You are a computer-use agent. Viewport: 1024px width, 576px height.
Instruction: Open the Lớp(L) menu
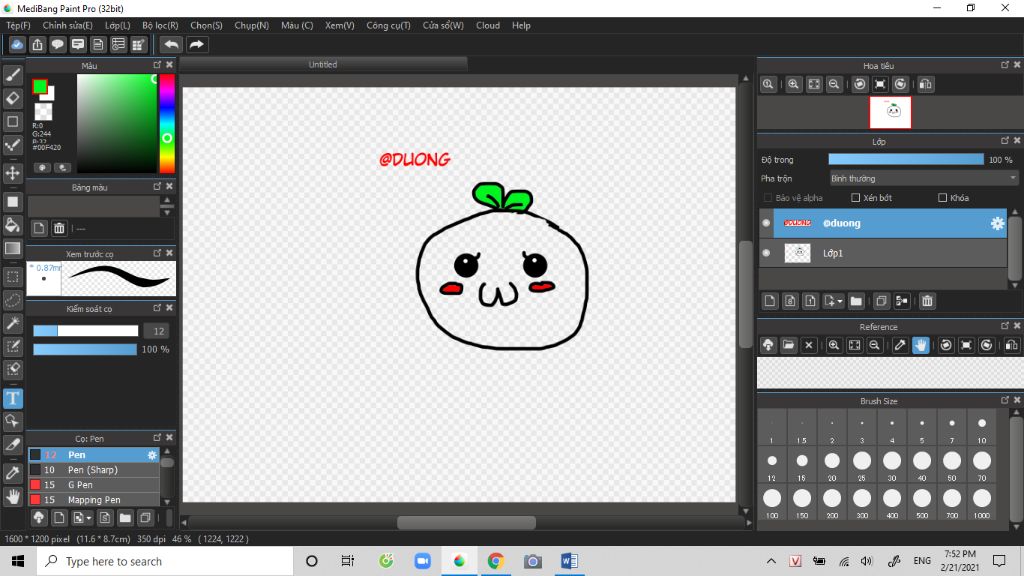118,25
